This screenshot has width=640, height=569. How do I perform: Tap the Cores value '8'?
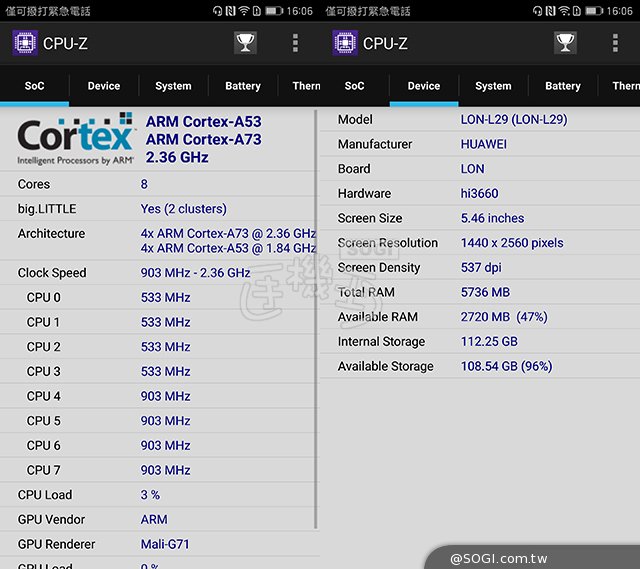pos(144,184)
